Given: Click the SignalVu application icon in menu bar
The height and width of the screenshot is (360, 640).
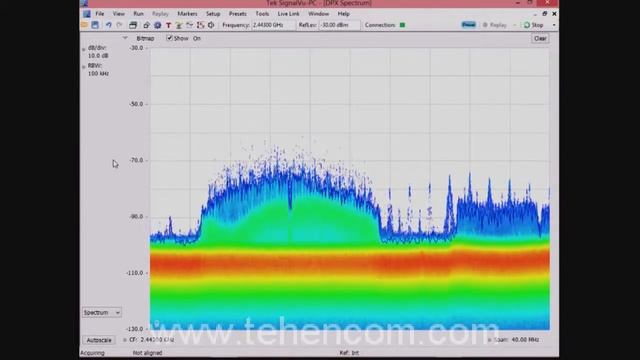Looking at the screenshot, I should tap(87, 14).
